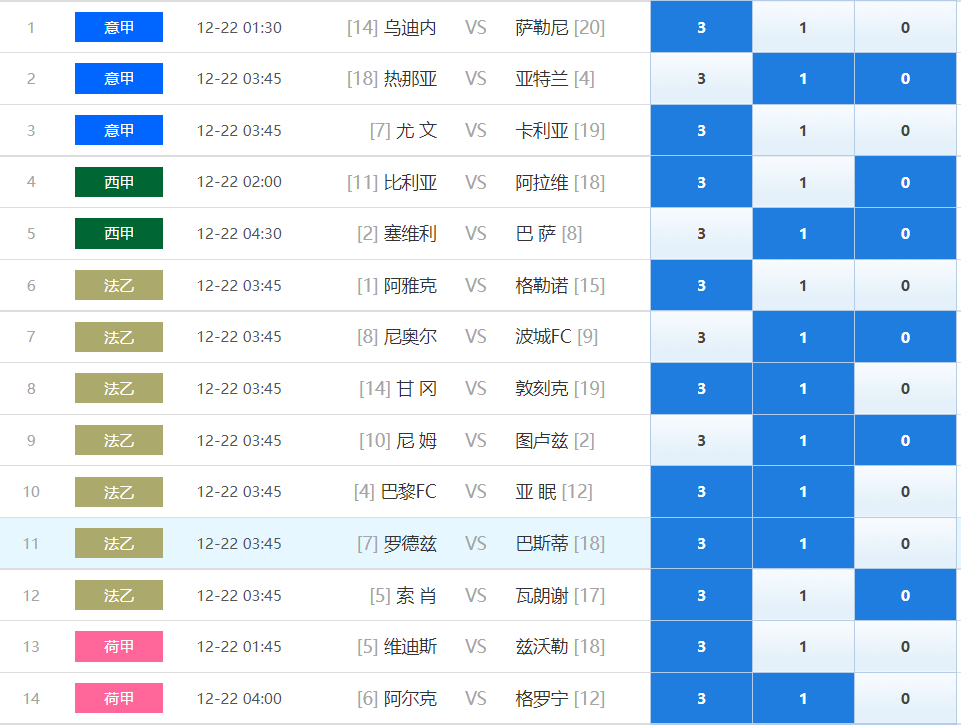The image size is (961, 727).
Task: Click VS between 甘冈 and 敦刻克
Action: pos(476,389)
